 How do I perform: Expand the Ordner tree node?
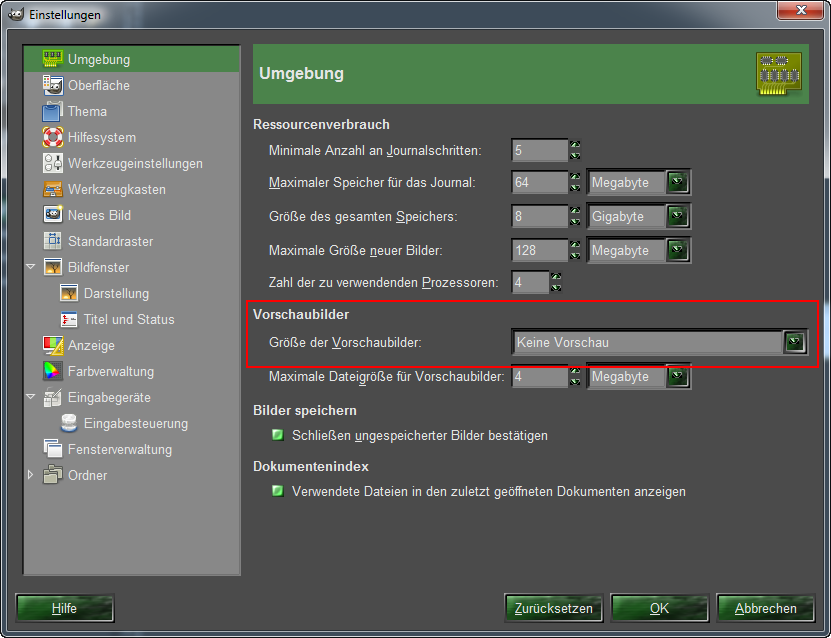pos(31,475)
